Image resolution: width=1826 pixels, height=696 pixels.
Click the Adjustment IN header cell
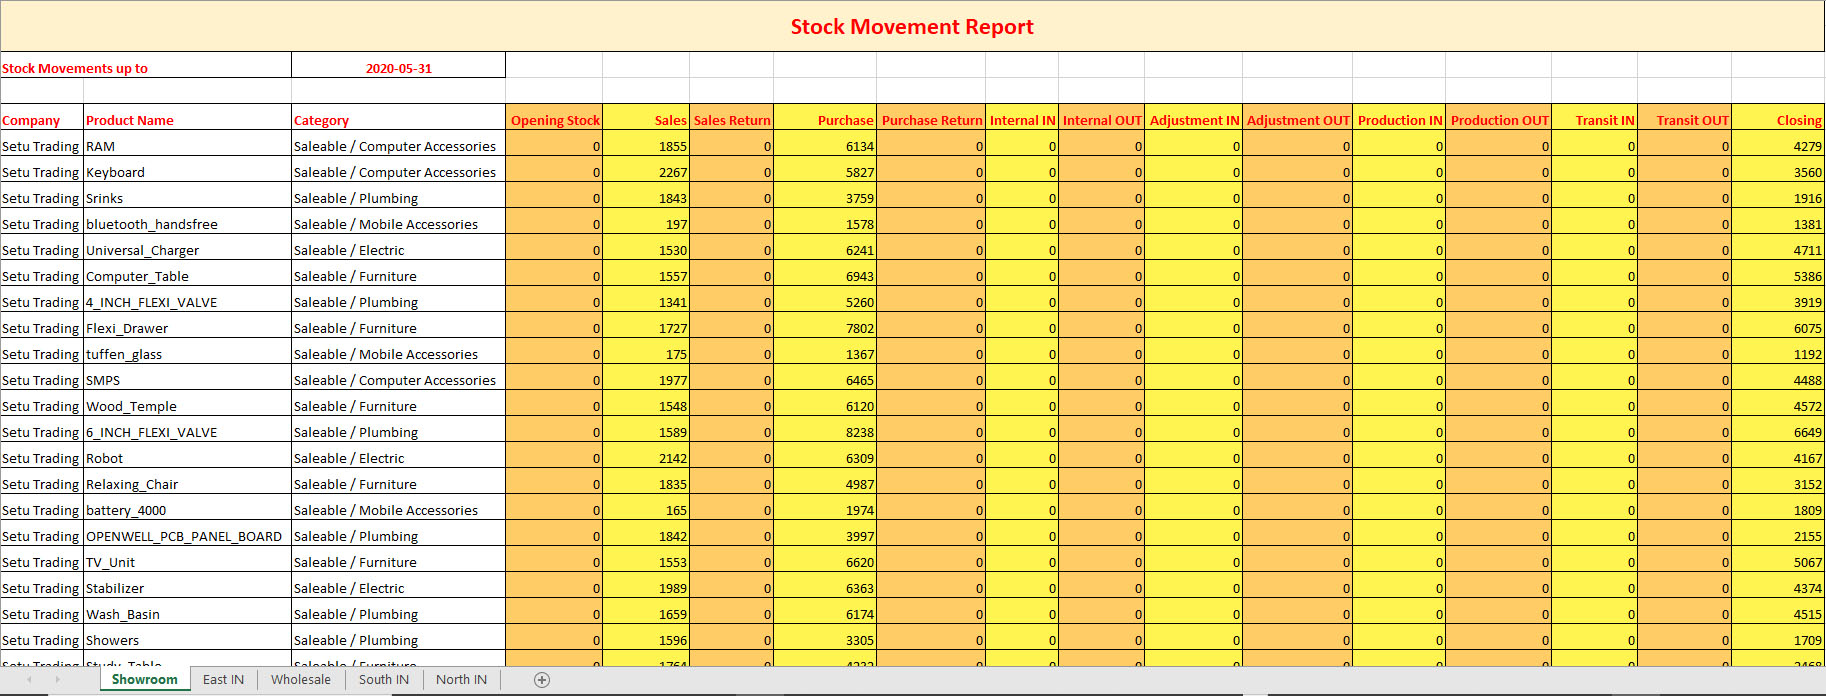pos(1193,117)
